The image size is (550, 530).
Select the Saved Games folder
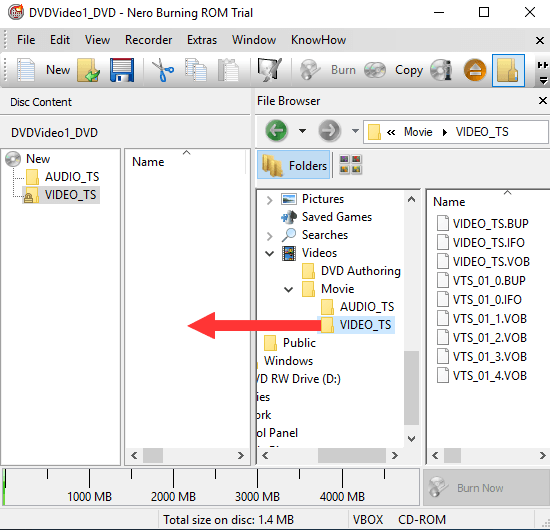pyautogui.click(x=336, y=217)
